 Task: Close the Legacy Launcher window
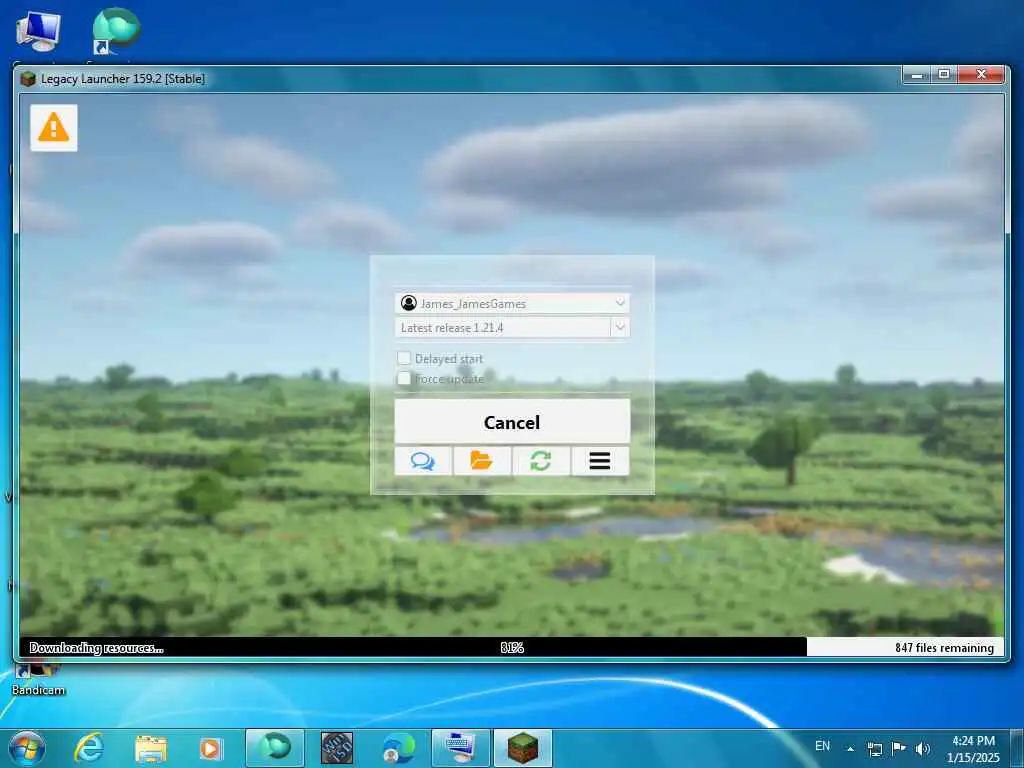(981, 75)
